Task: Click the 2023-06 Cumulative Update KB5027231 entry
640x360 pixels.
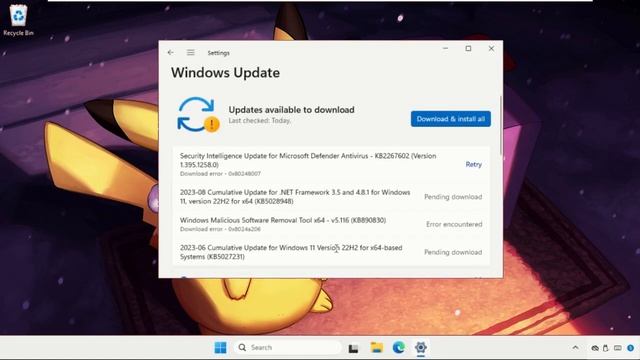Action: [x=331, y=252]
